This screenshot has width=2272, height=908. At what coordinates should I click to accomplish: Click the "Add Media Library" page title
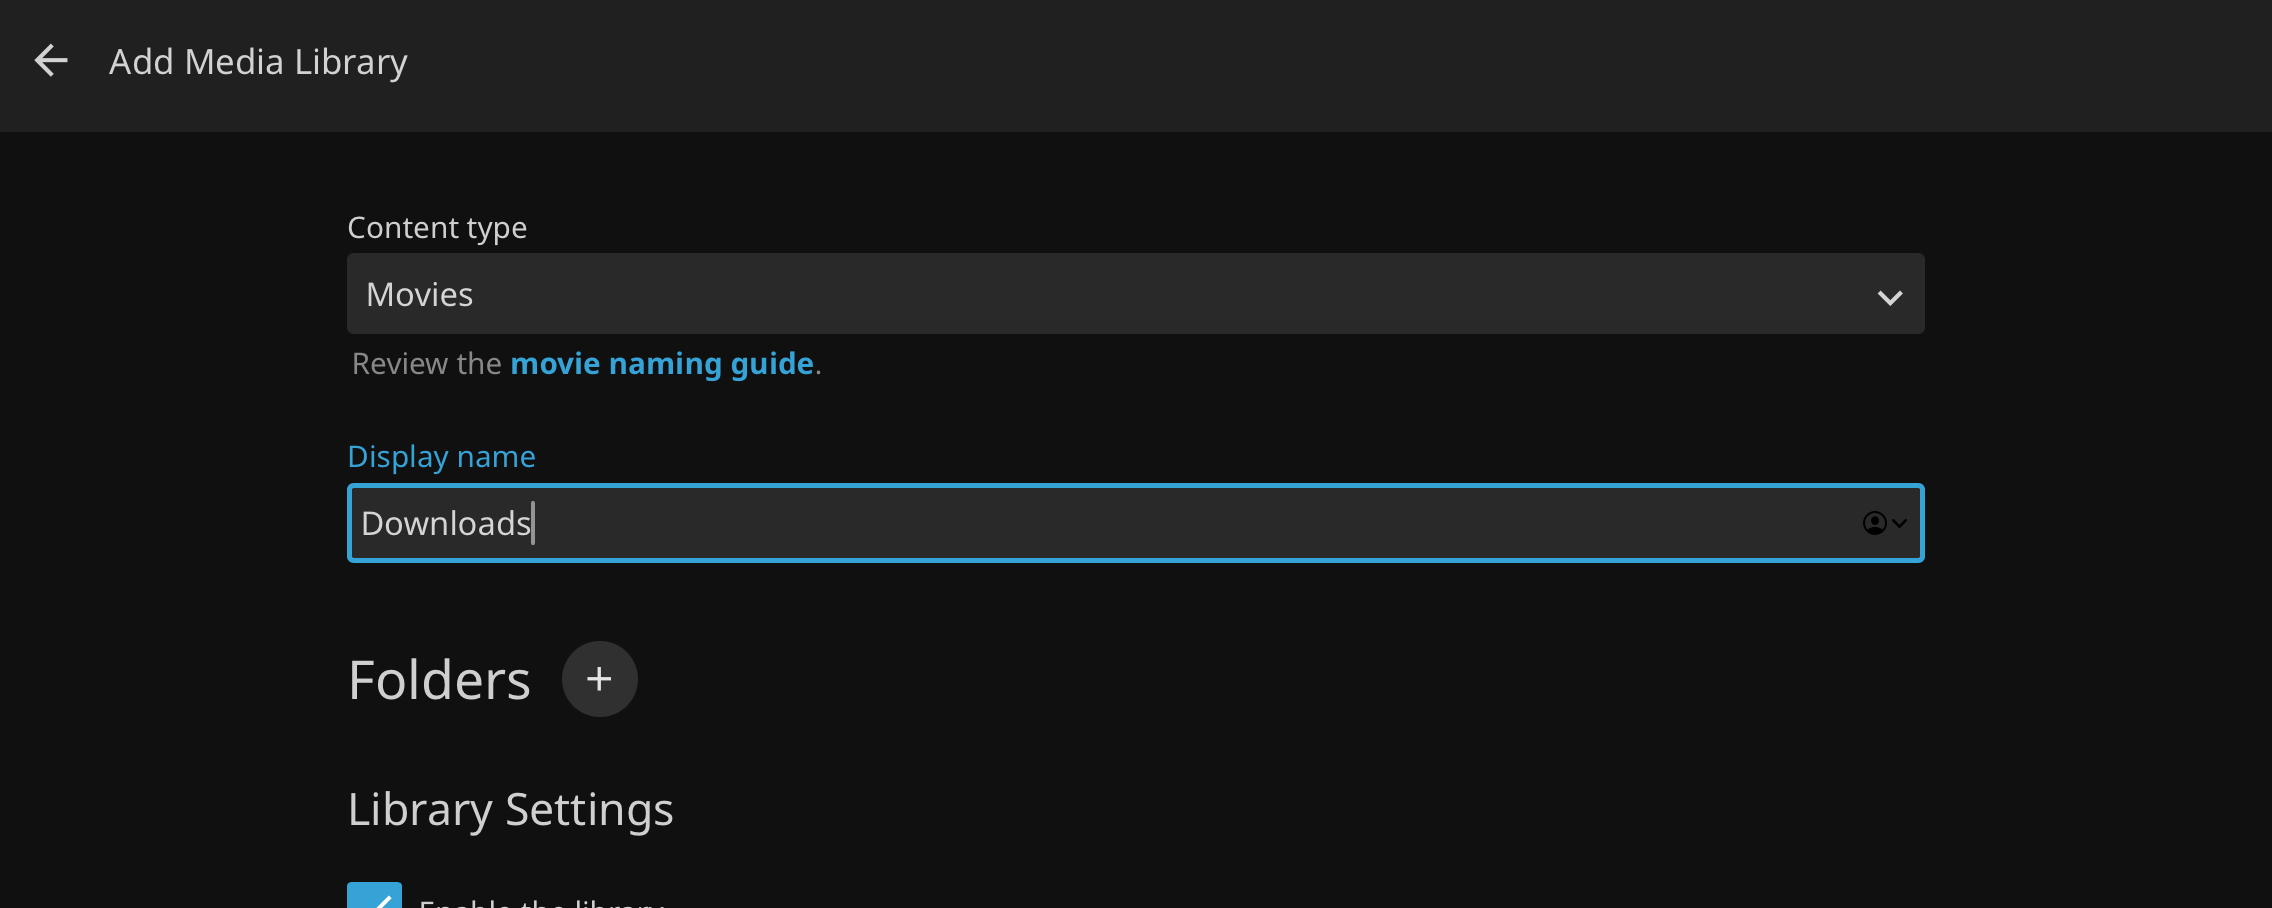tap(258, 62)
